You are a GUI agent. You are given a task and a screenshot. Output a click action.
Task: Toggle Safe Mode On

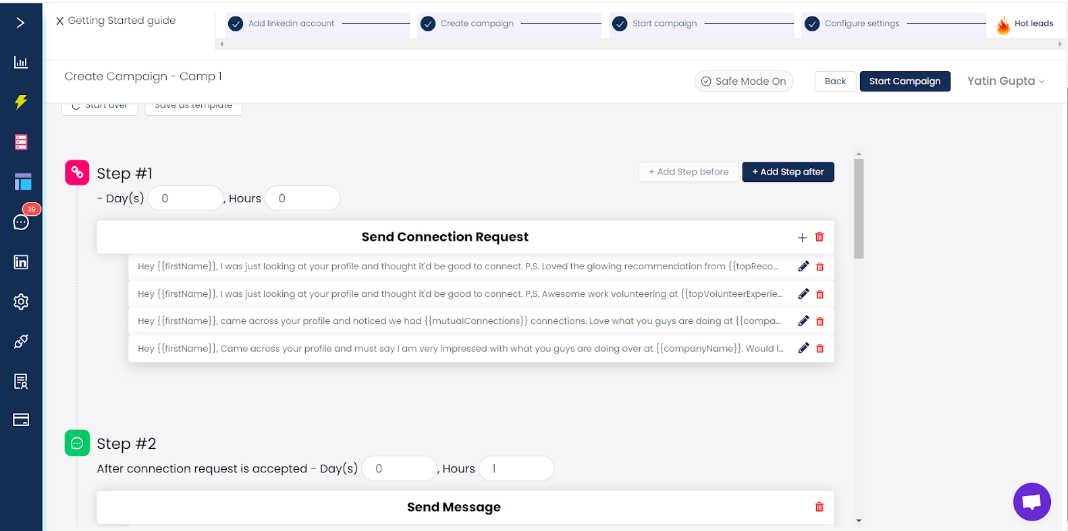pyautogui.click(x=744, y=81)
